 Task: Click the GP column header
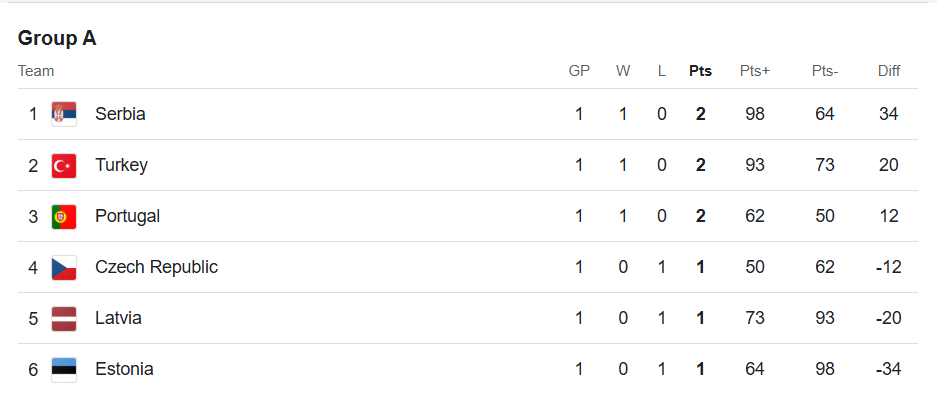tap(579, 71)
